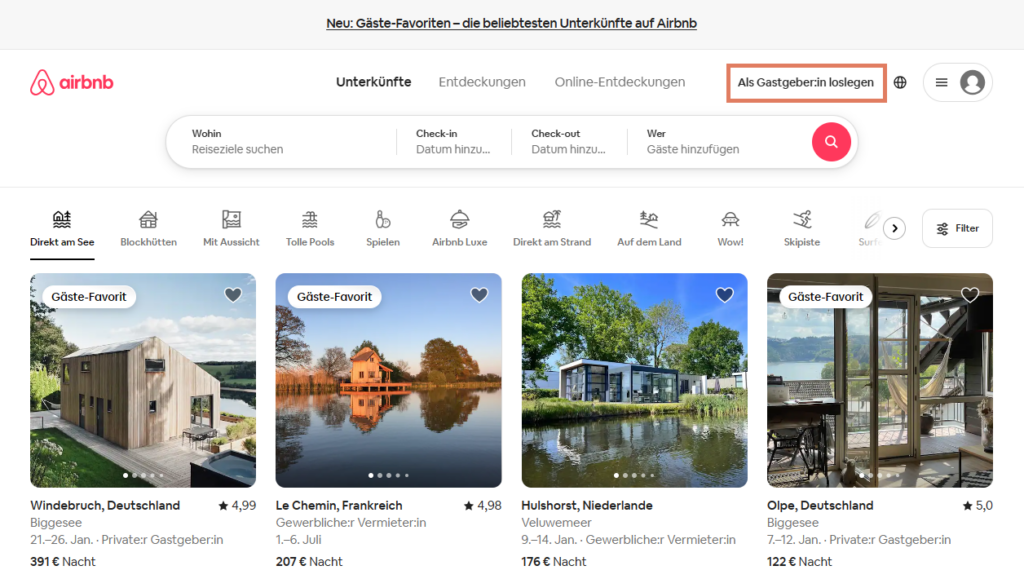1024x579 pixels.
Task: Click the Le Chemin, Frankreich title
Action: coord(339,505)
